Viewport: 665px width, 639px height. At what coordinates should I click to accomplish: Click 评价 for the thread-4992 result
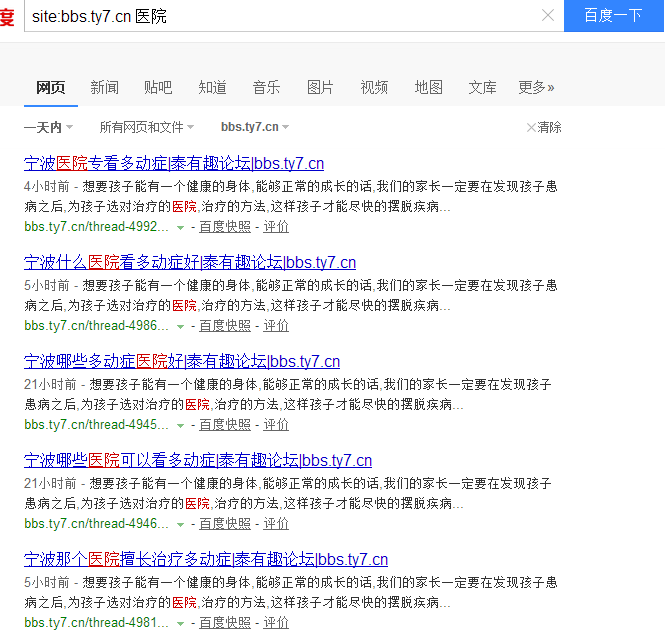(x=276, y=227)
